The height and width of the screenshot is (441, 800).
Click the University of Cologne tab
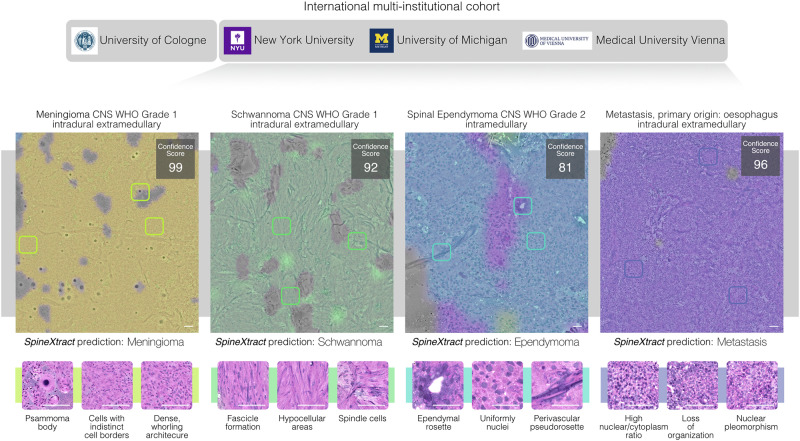[x=141, y=41]
